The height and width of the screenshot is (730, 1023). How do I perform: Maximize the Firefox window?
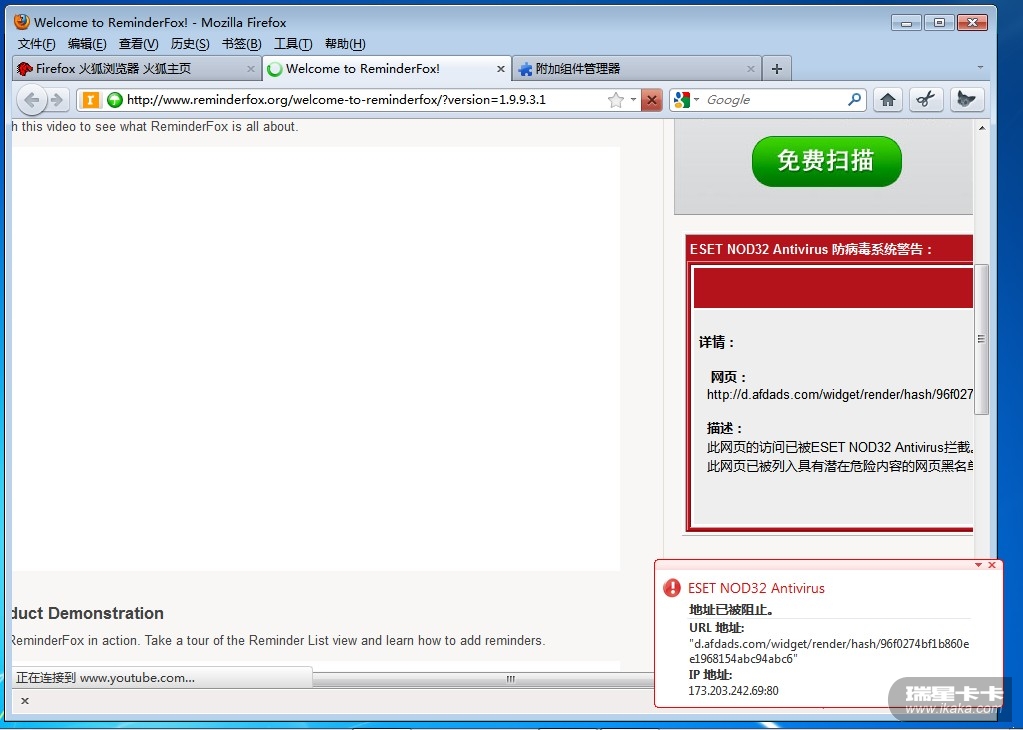pos(939,23)
